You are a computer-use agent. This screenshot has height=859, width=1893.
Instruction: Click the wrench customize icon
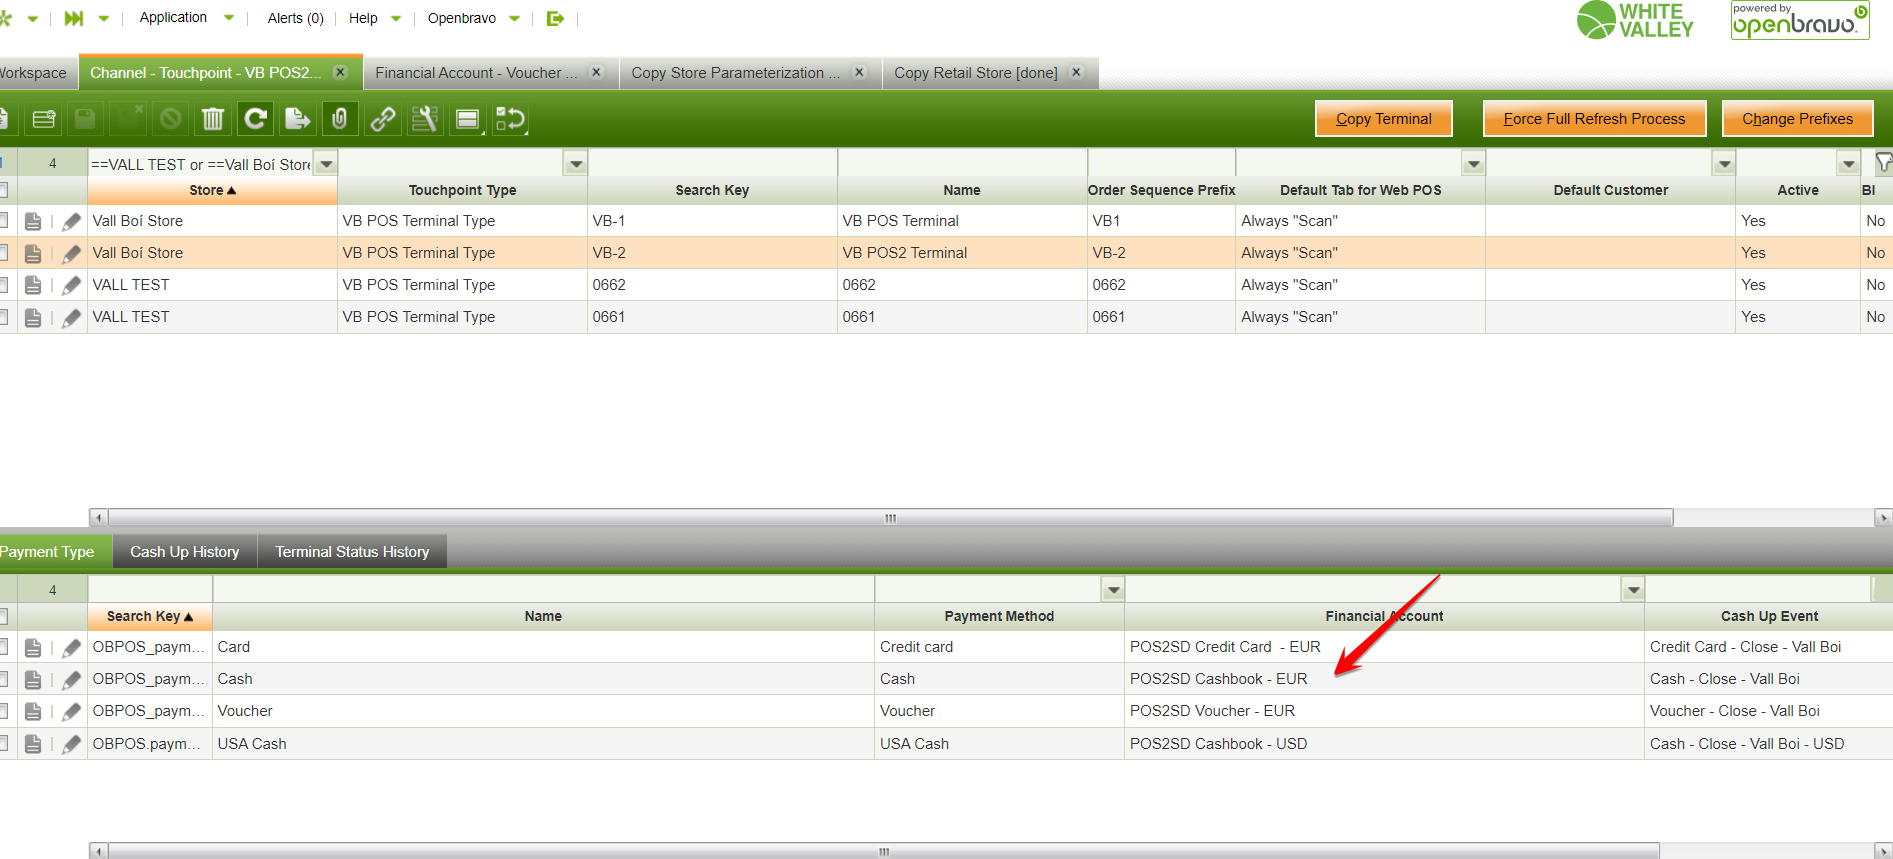point(425,120)
